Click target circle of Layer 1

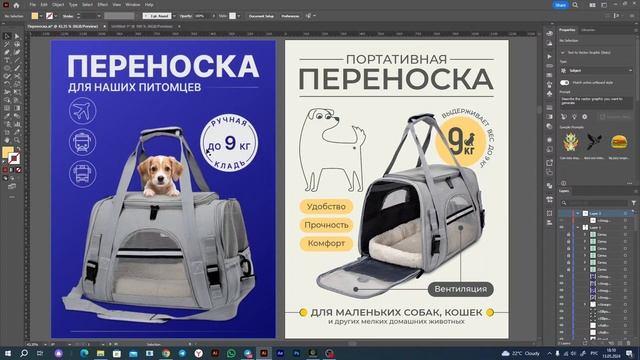(x=625, y=227)
